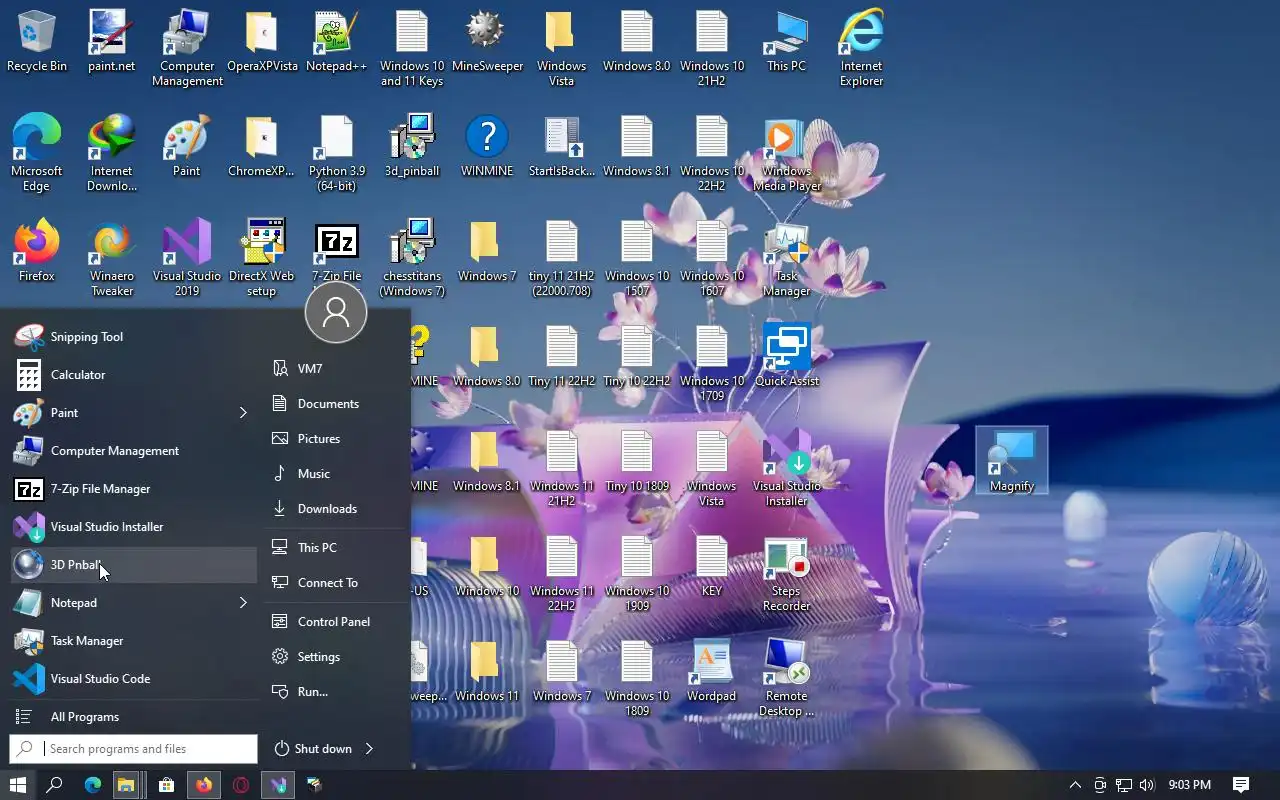Open the Pictures link in Start menu
Screen dimensions: 1280x800
pos(335,439)
